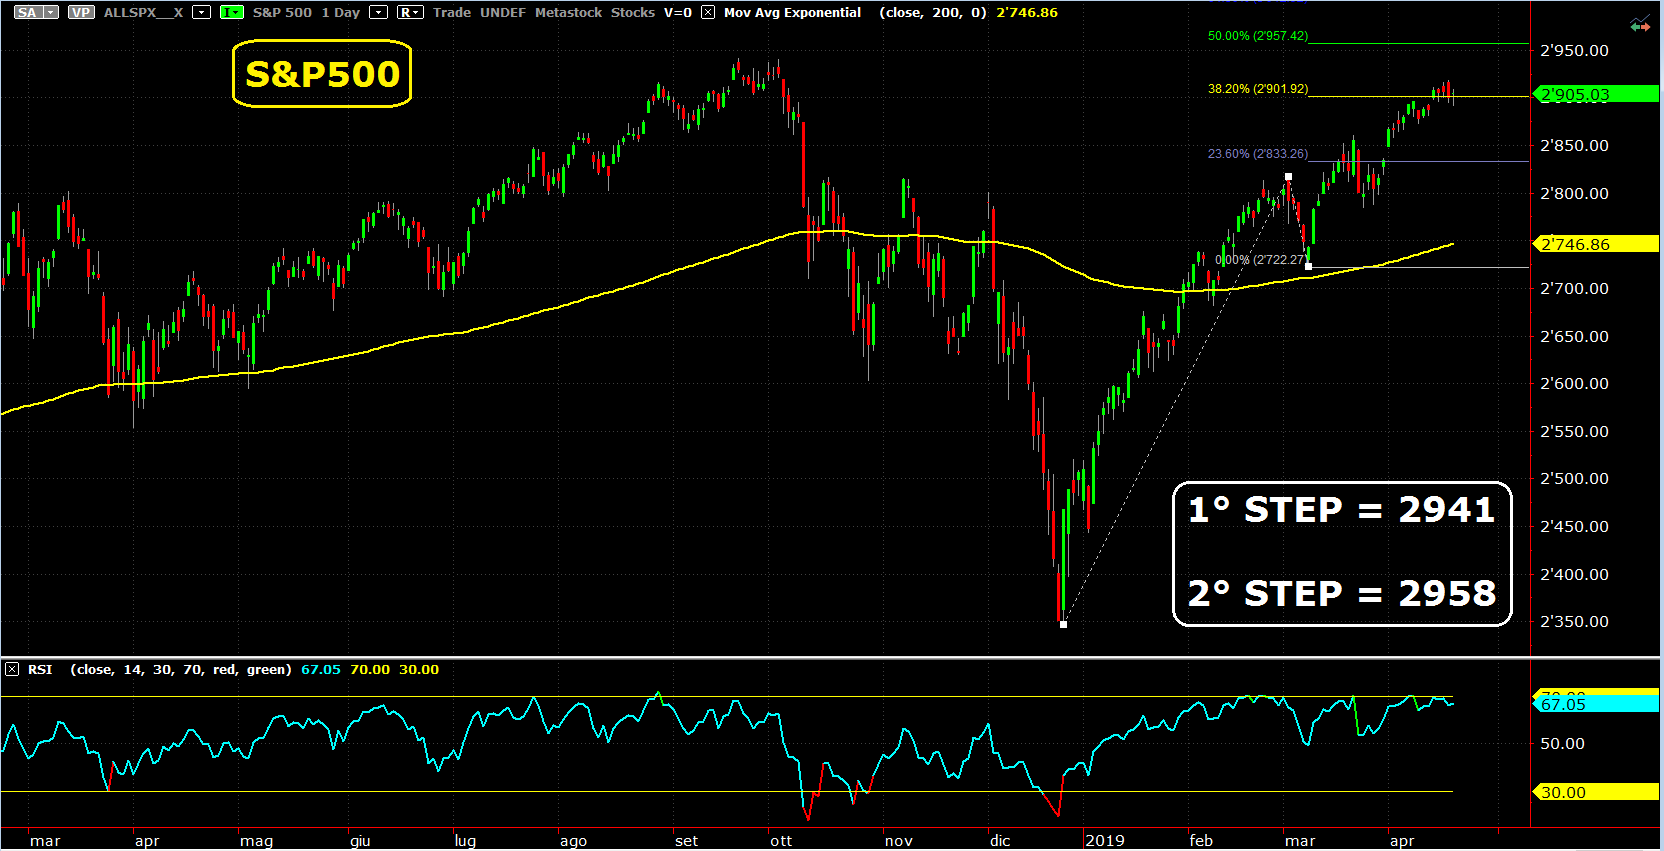Click the Mov Avg Exponential indicator name

pyautogui.click(x=792, y=13)
